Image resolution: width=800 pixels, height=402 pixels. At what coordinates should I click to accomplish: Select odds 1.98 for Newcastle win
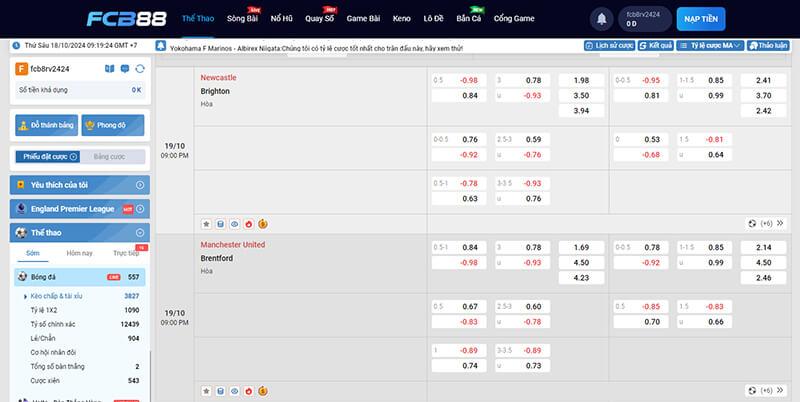coord(581,80)
